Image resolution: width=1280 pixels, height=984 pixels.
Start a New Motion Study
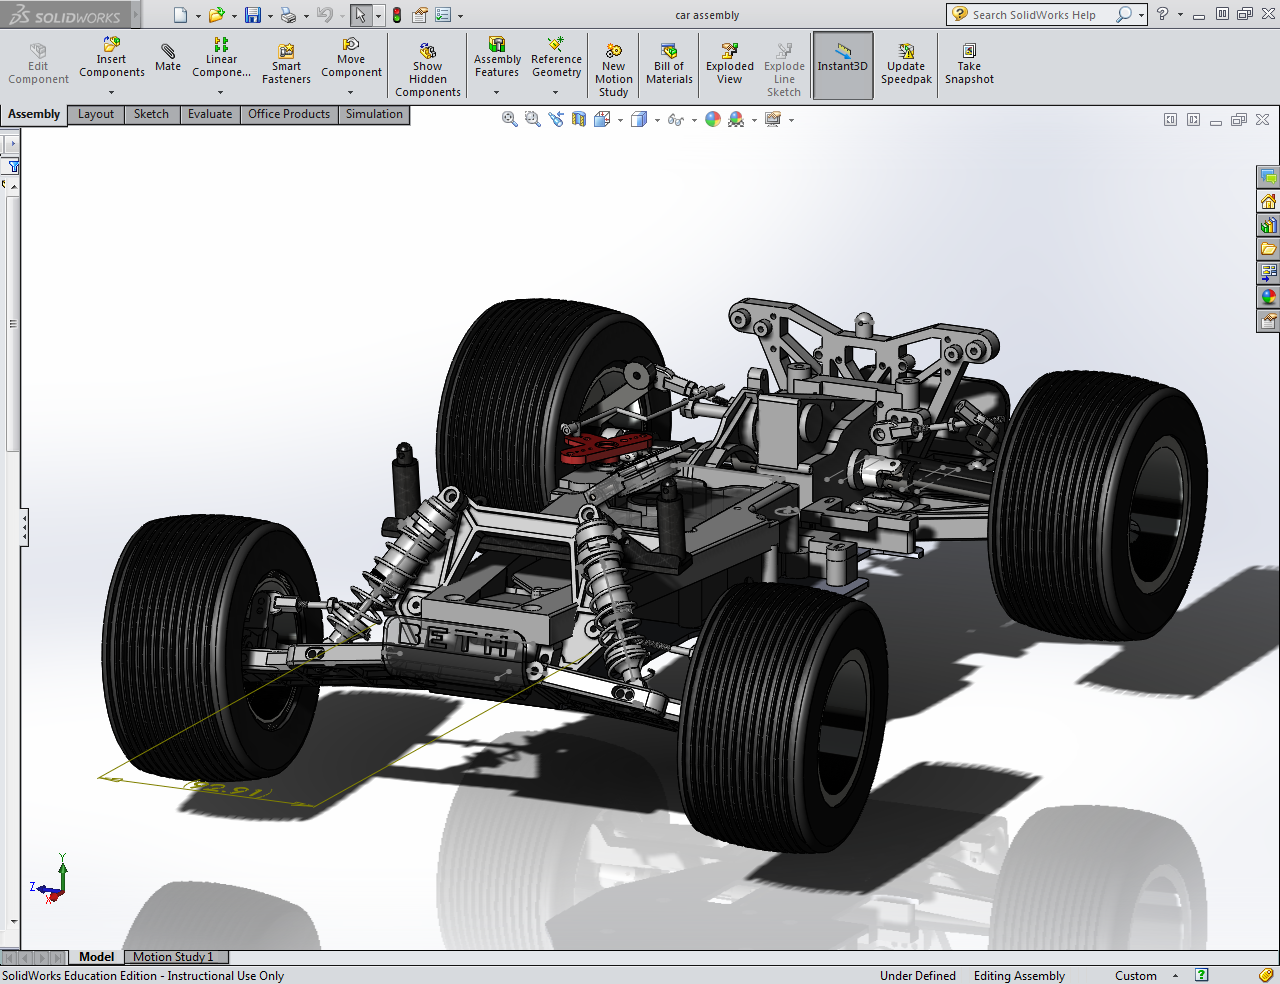click(x=613, y=66)
